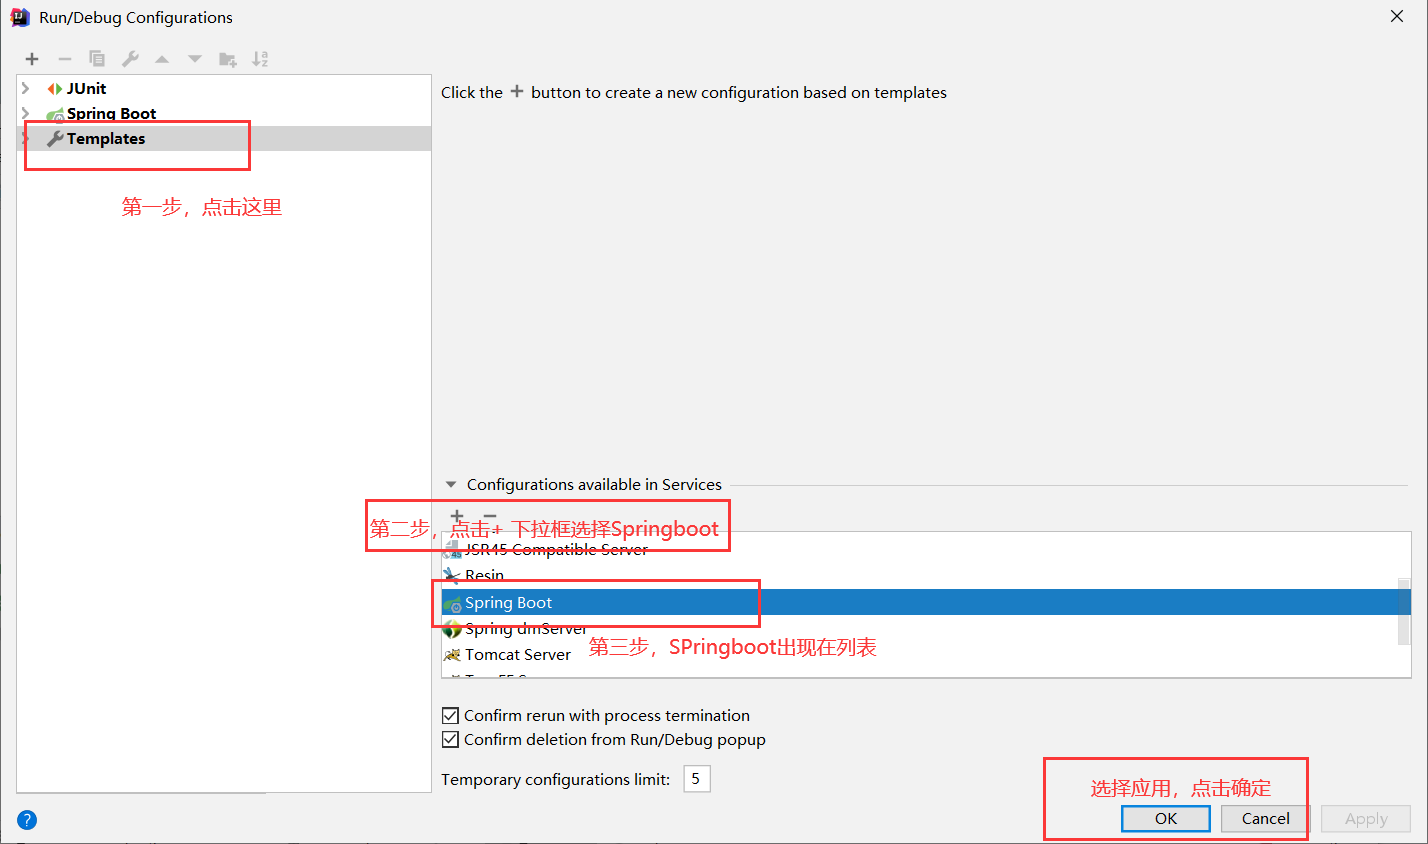Select the JUnit configuration group
This screenshot has width=1428, height=844.
tap(224, 88)
